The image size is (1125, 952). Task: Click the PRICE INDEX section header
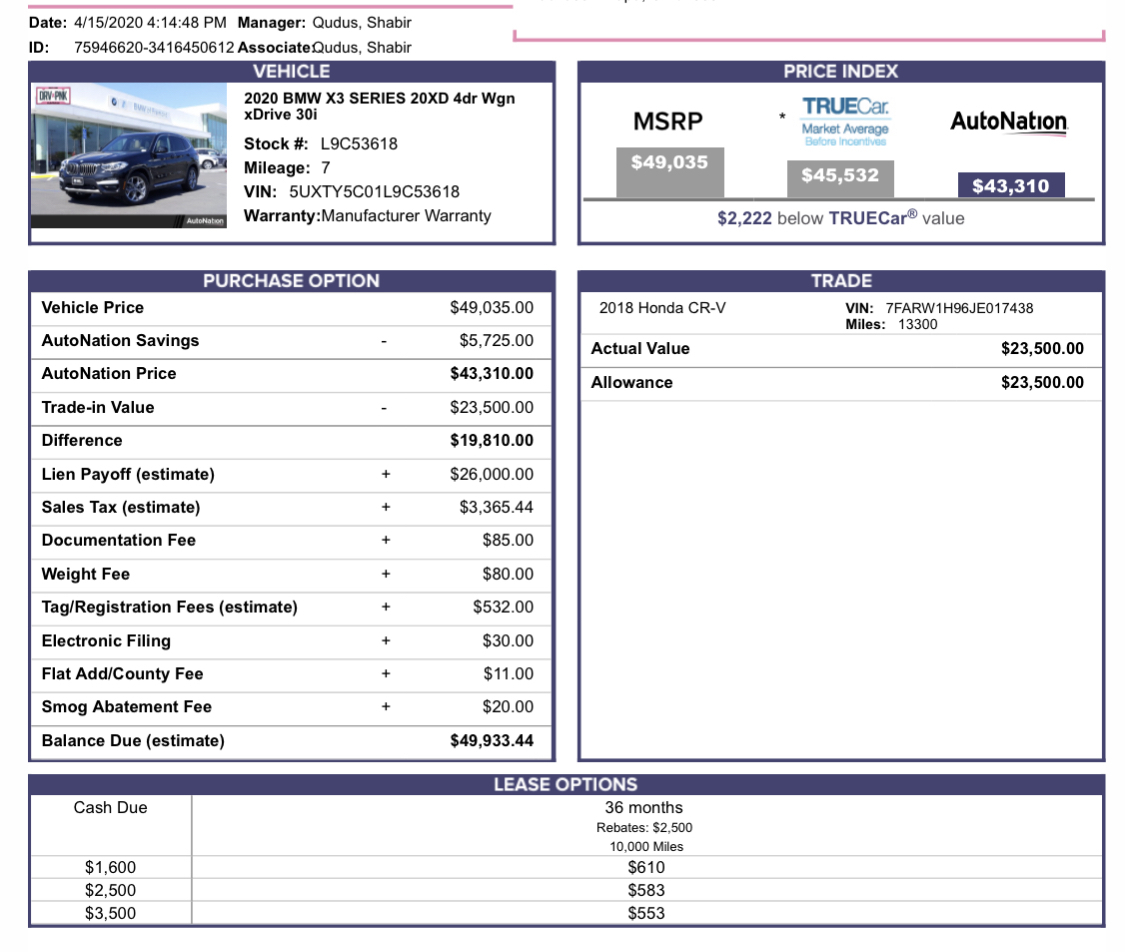click(841, 71)
